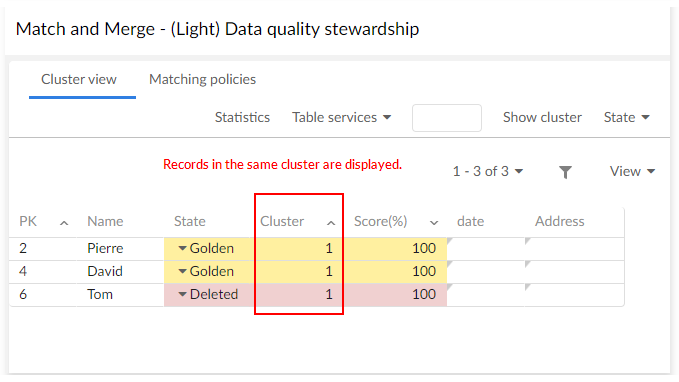Select the Tom record row name

pos(100,295)
